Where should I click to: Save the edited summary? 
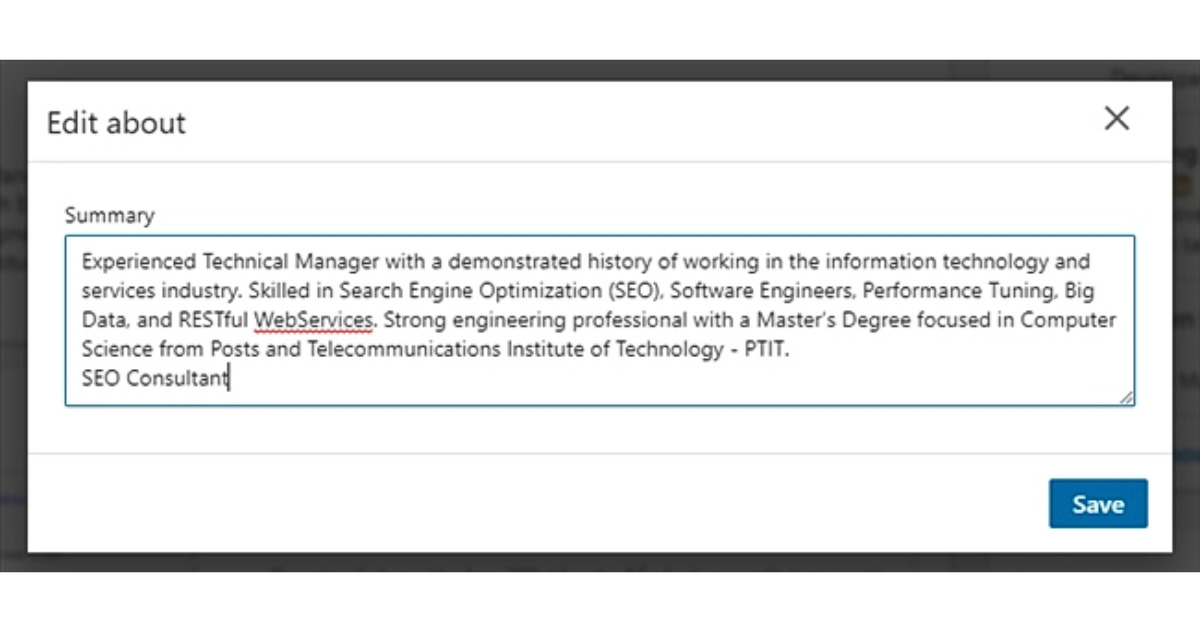[x=1097, y=504]
